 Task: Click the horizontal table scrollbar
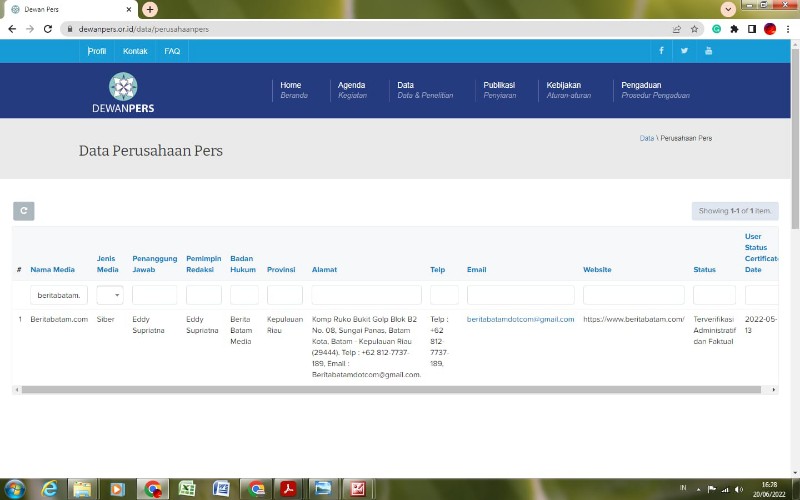tap(391, 390)
